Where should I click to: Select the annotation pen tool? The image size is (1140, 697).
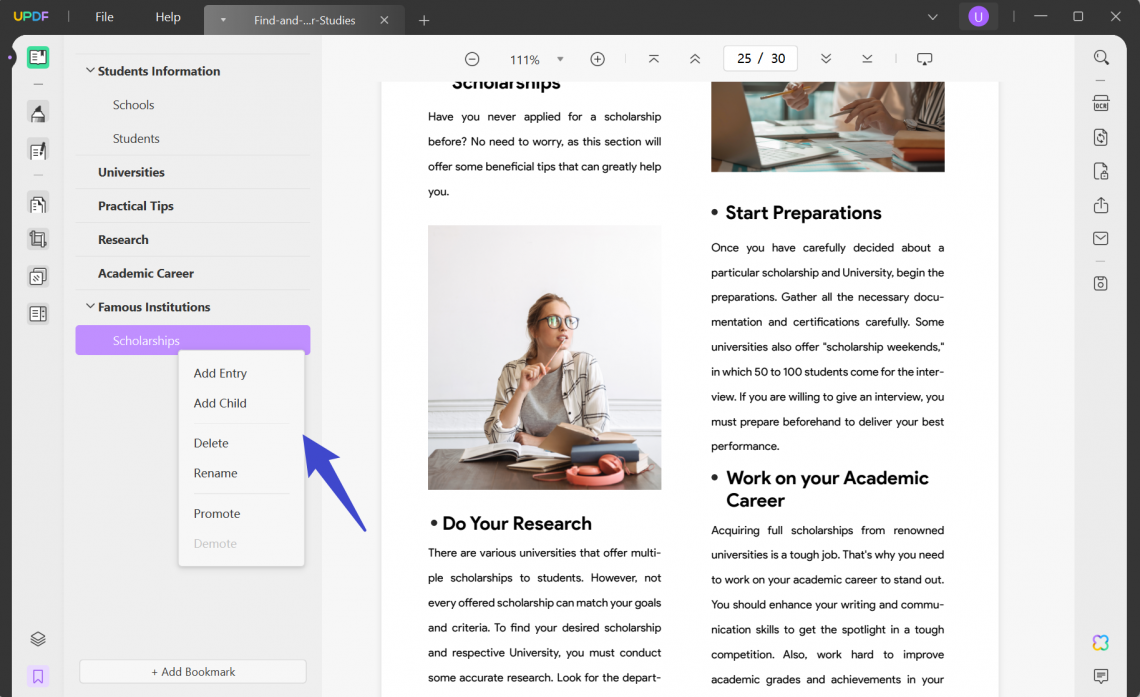(38, 113)
